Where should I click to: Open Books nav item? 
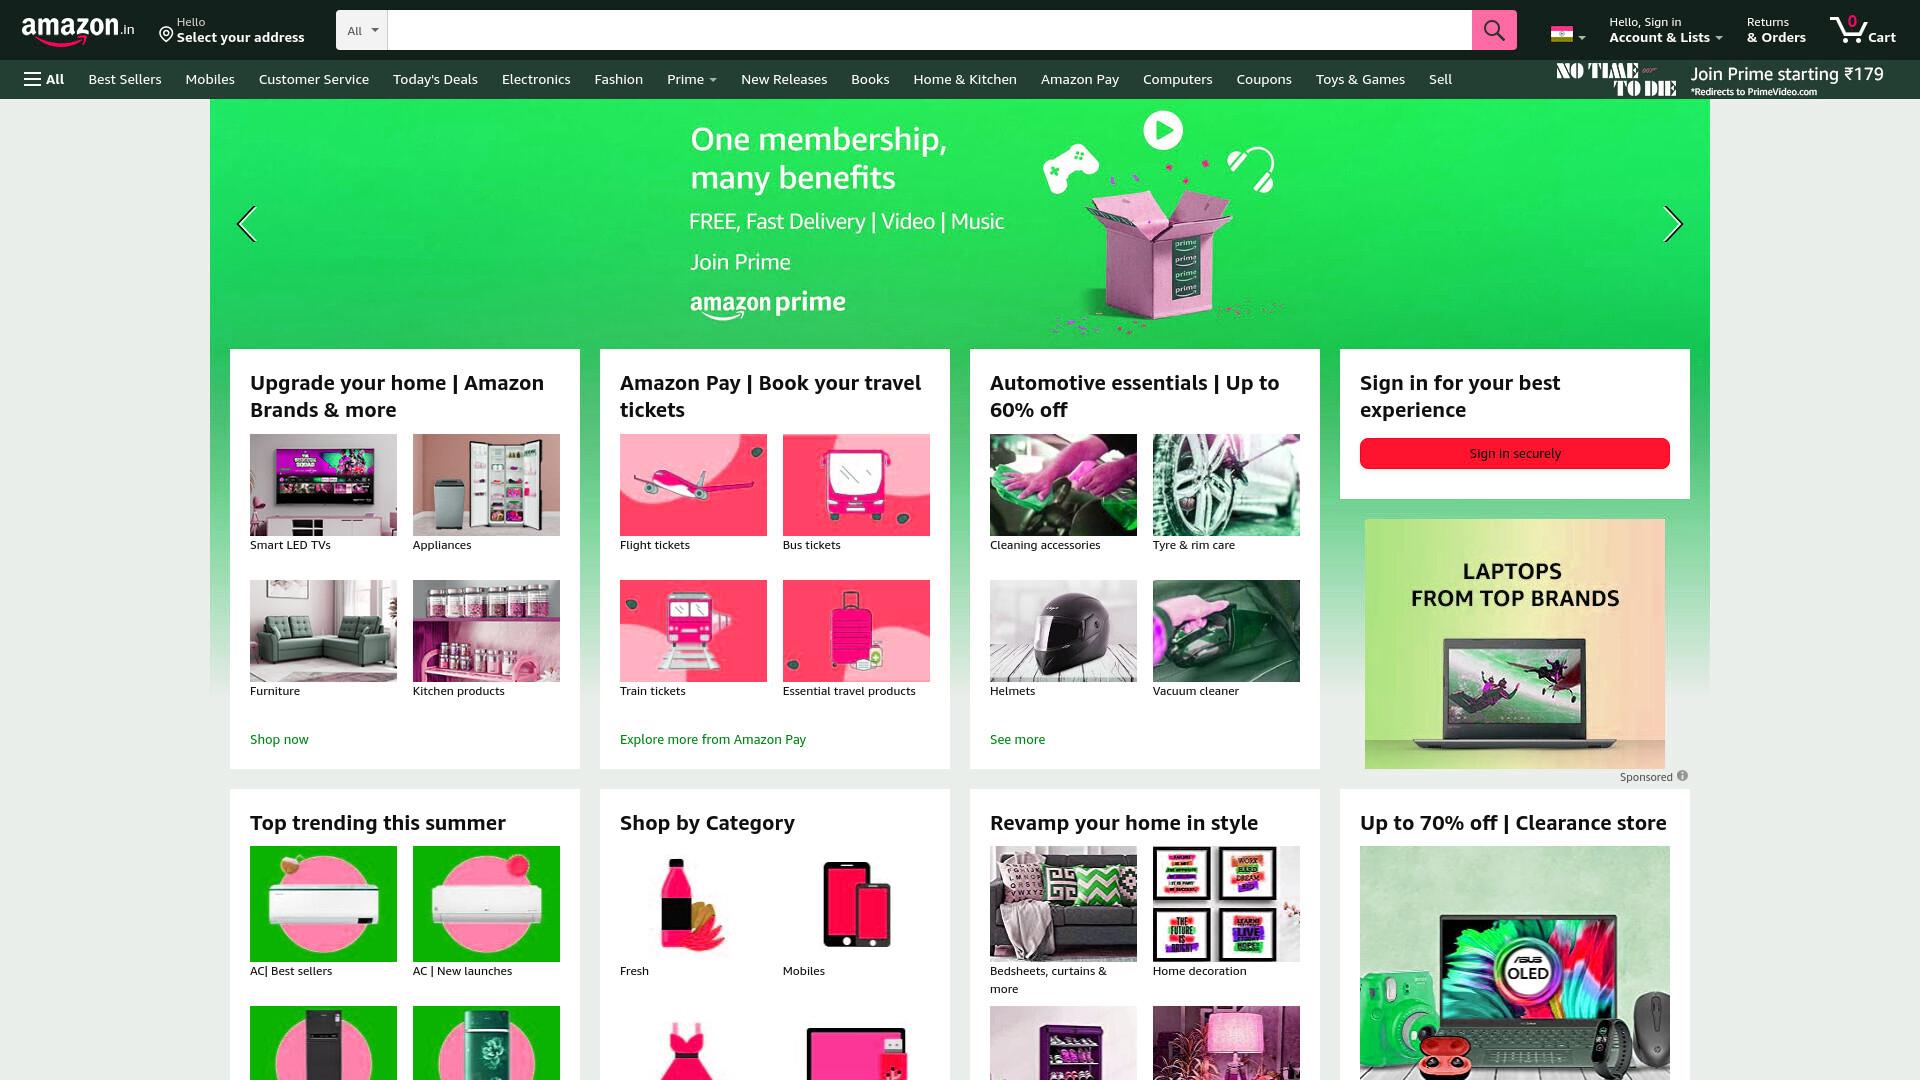coord(870,79)
